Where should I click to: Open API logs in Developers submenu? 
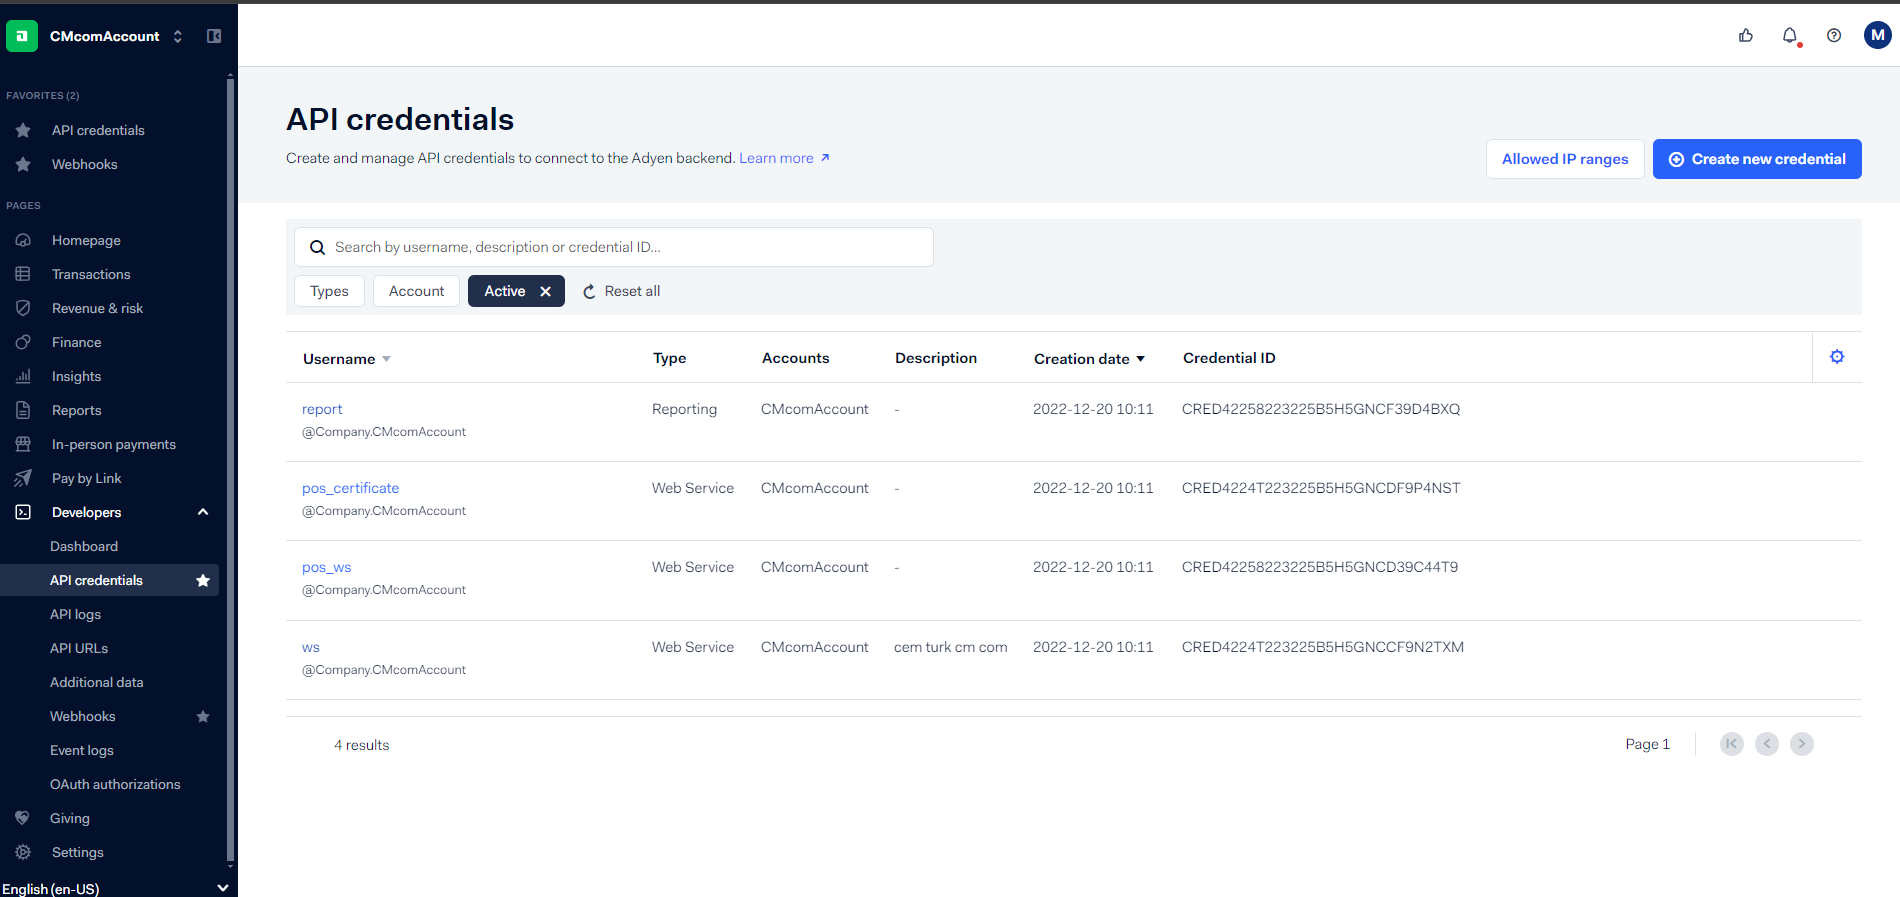[75, 614]
